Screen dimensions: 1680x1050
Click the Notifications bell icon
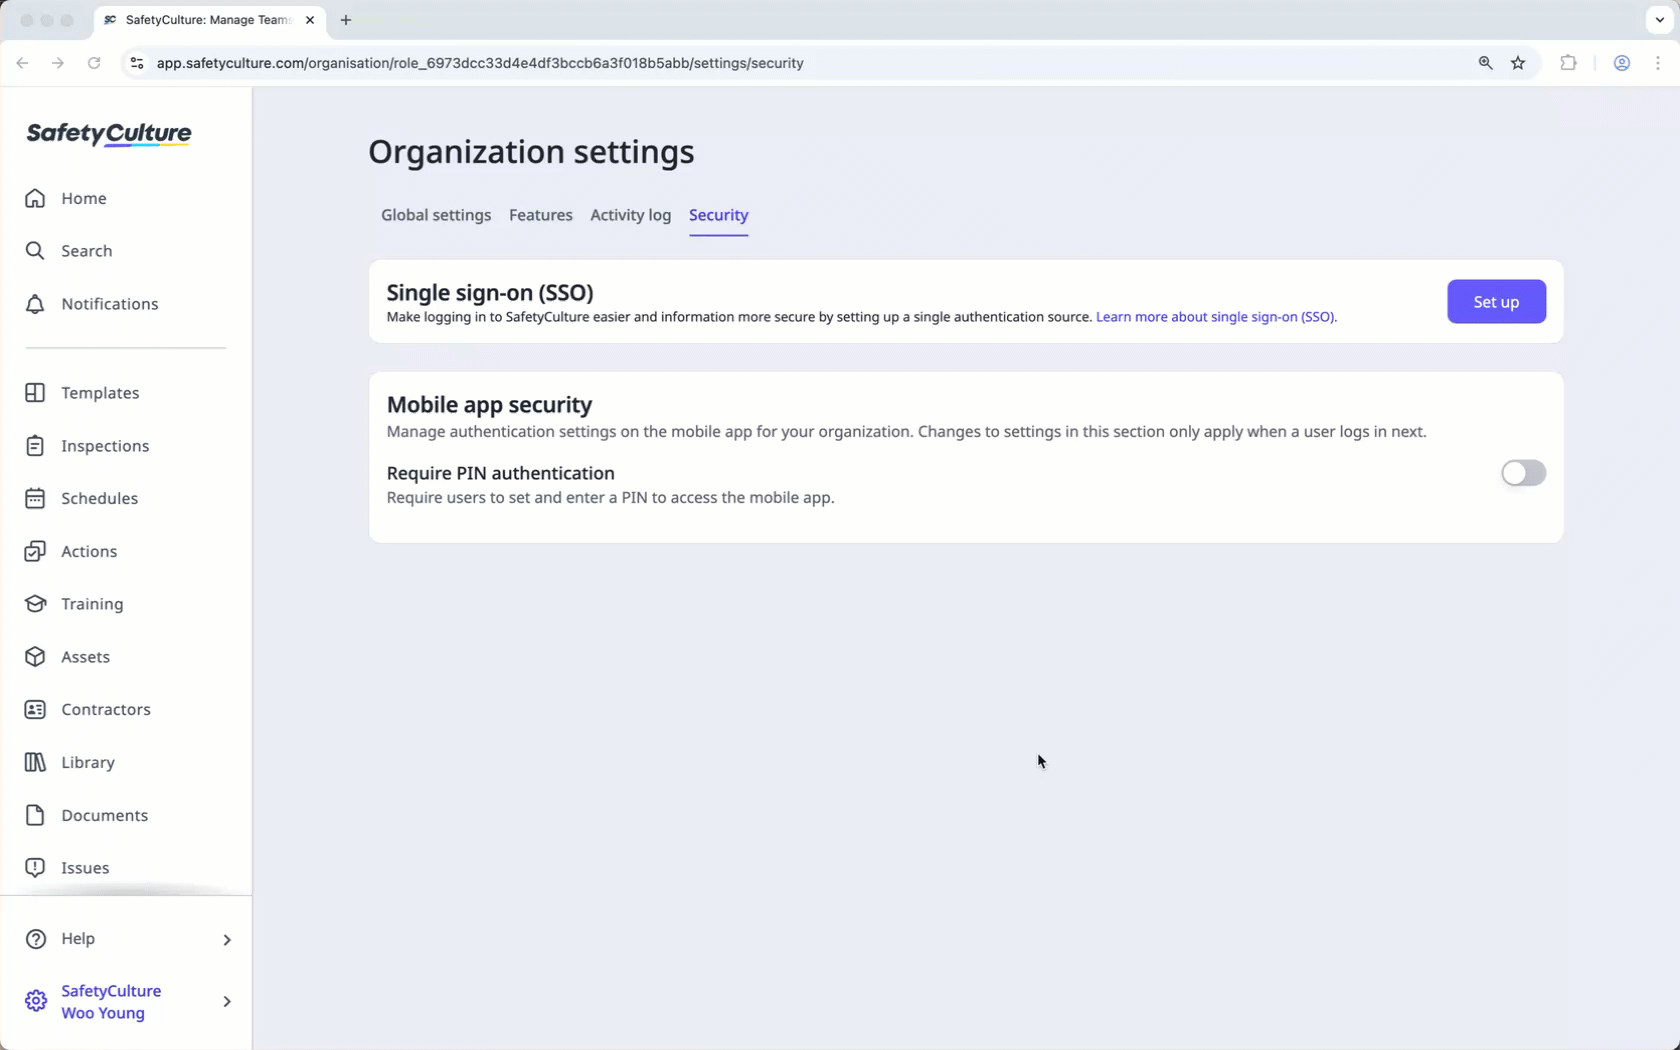pyautogui.click(x=35, y=304)
